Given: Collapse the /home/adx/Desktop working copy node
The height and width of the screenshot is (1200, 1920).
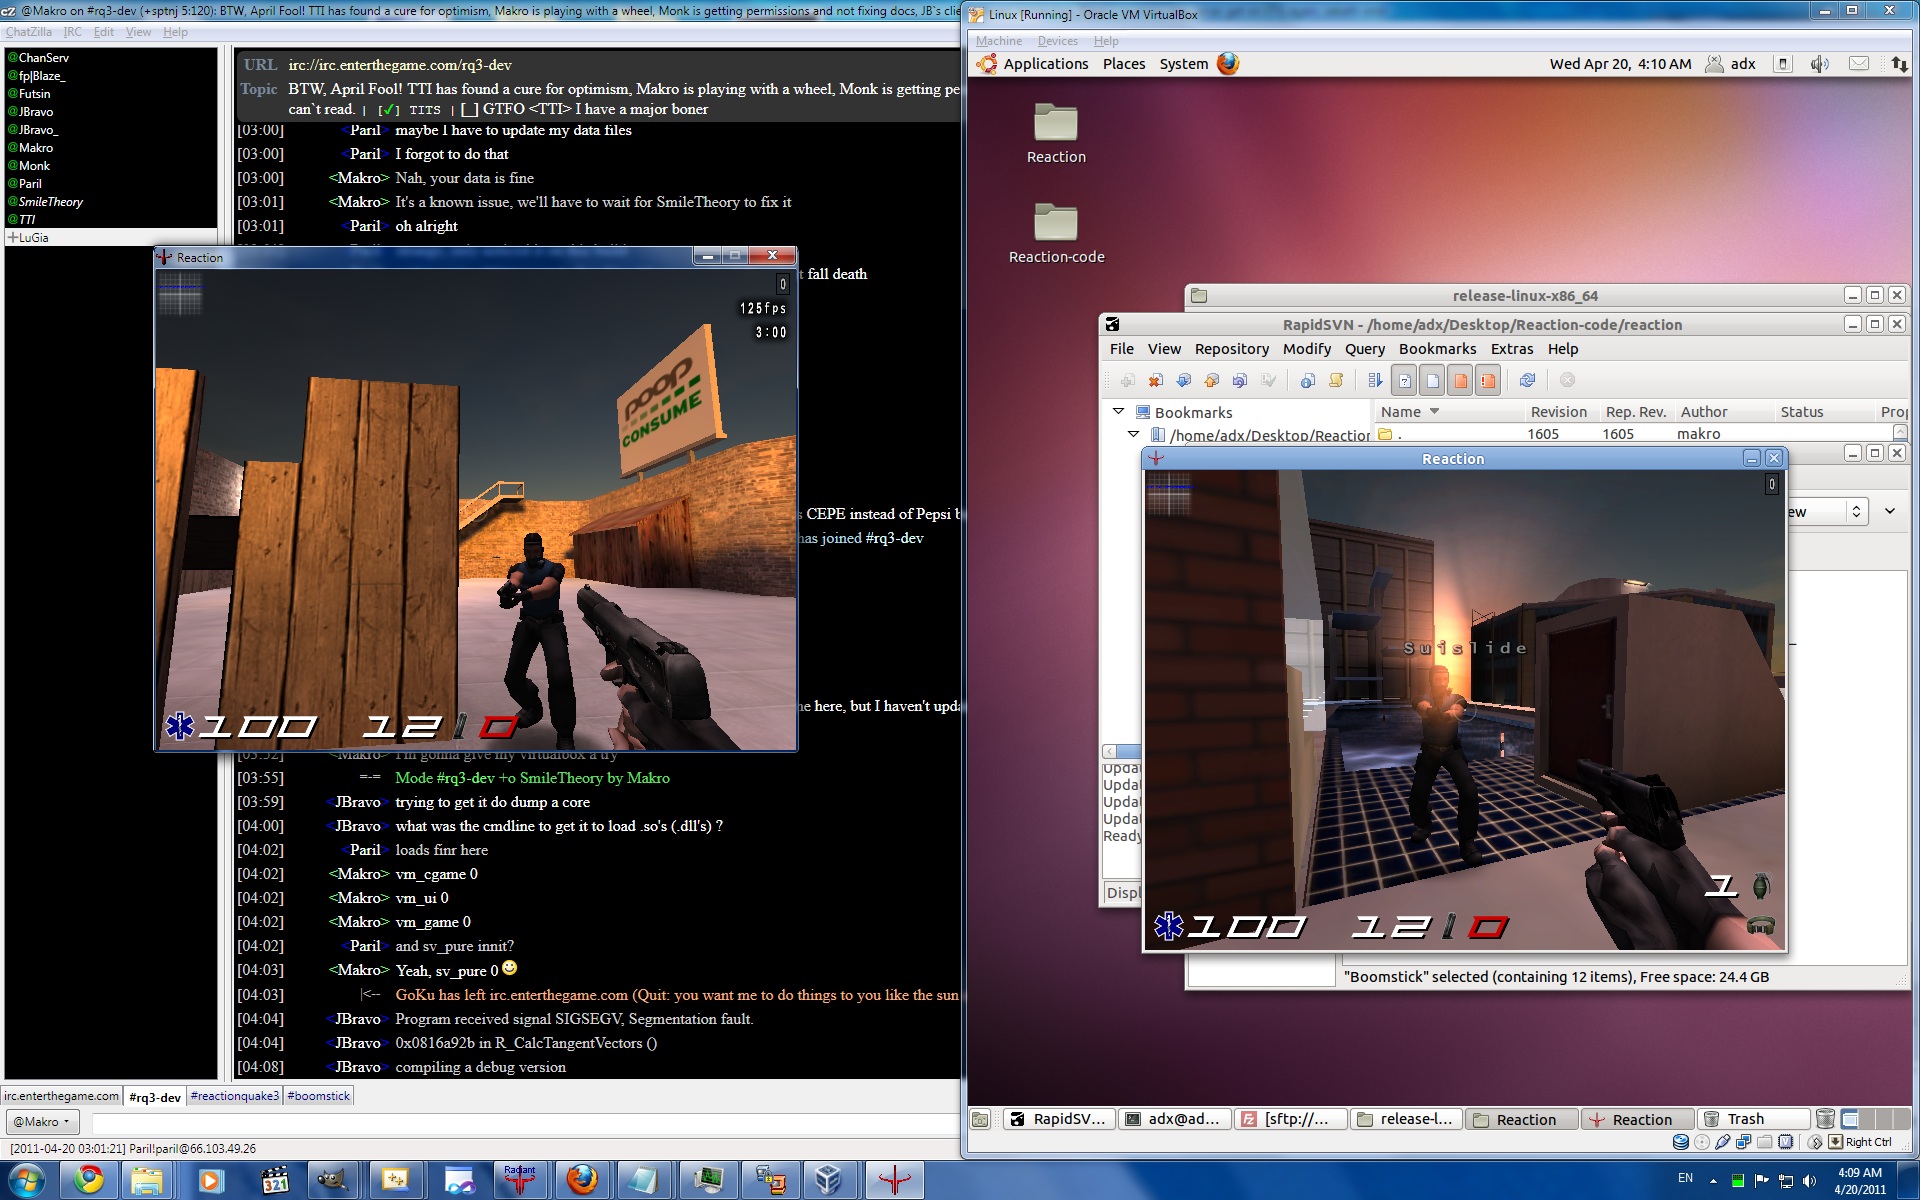Looking at the screenshot, I should (1133, 434).
